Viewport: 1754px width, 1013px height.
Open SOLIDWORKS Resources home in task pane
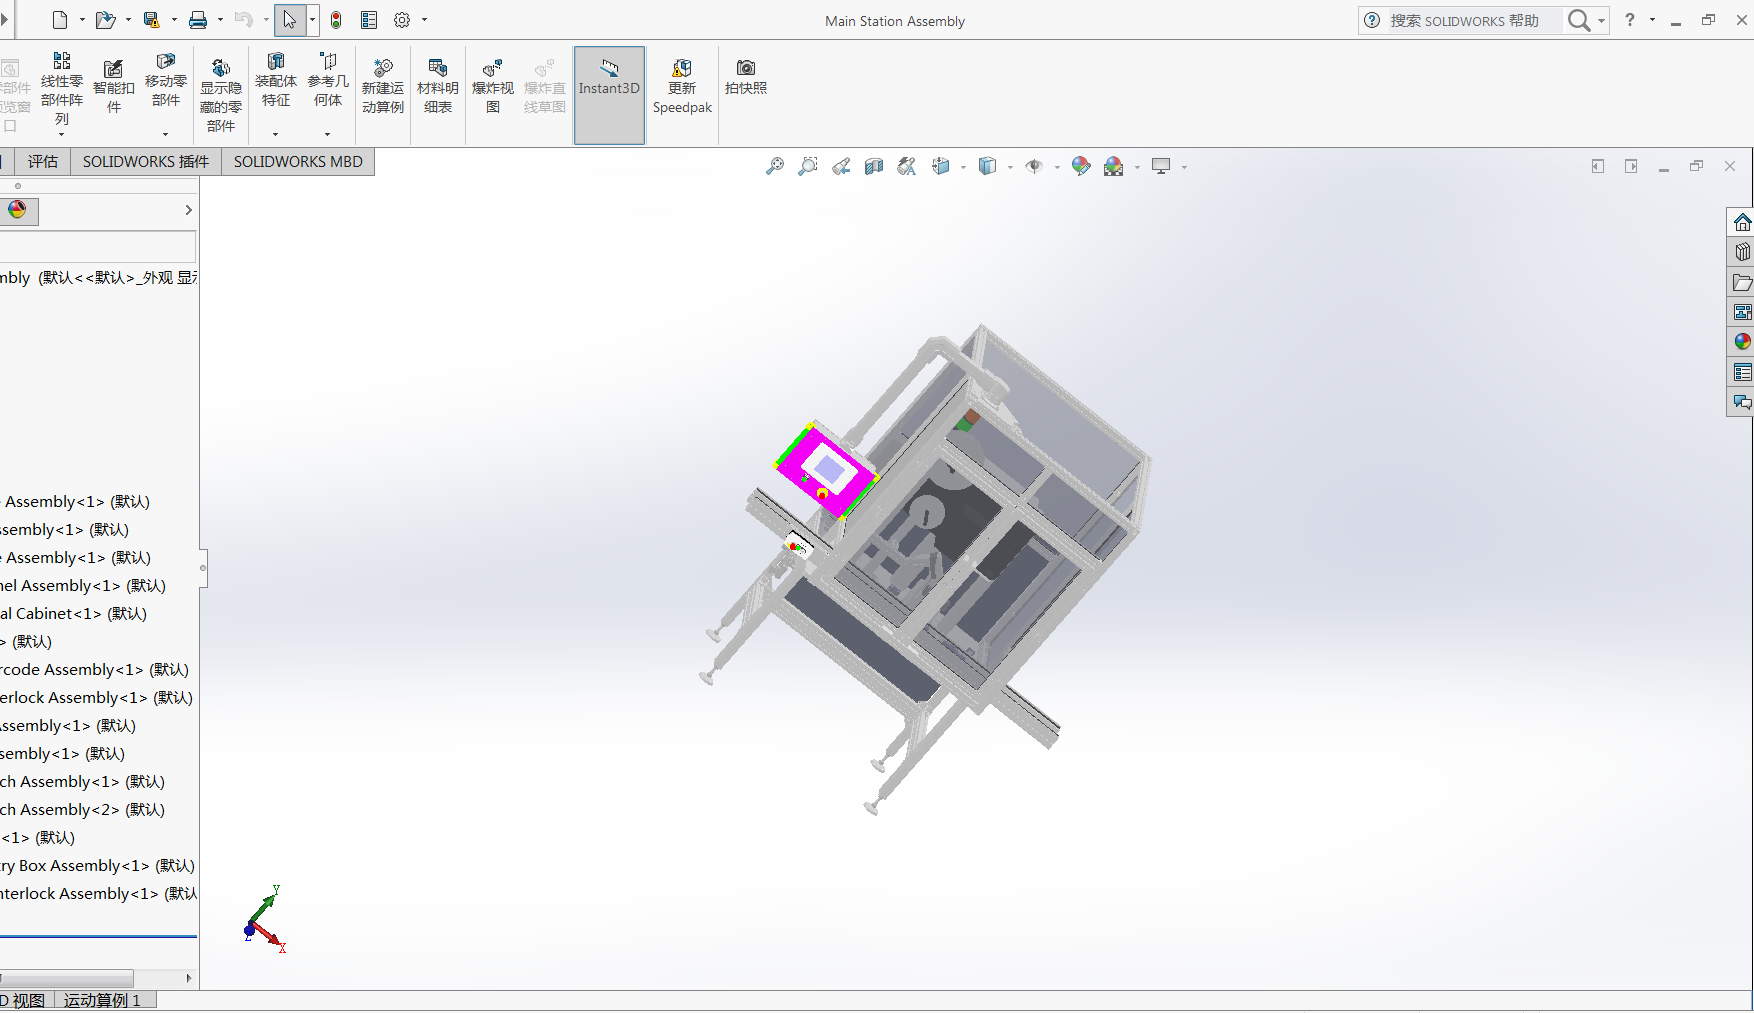point(1742,222)
